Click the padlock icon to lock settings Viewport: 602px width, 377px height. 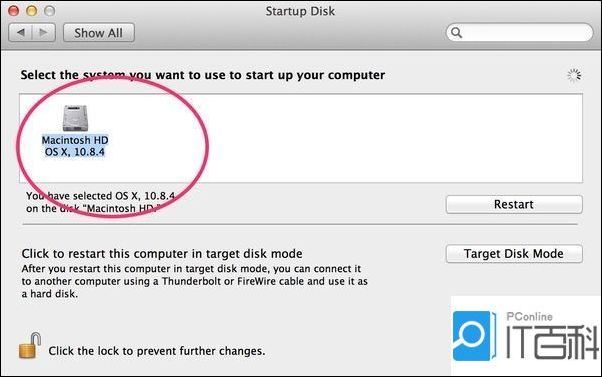(30, 346)
